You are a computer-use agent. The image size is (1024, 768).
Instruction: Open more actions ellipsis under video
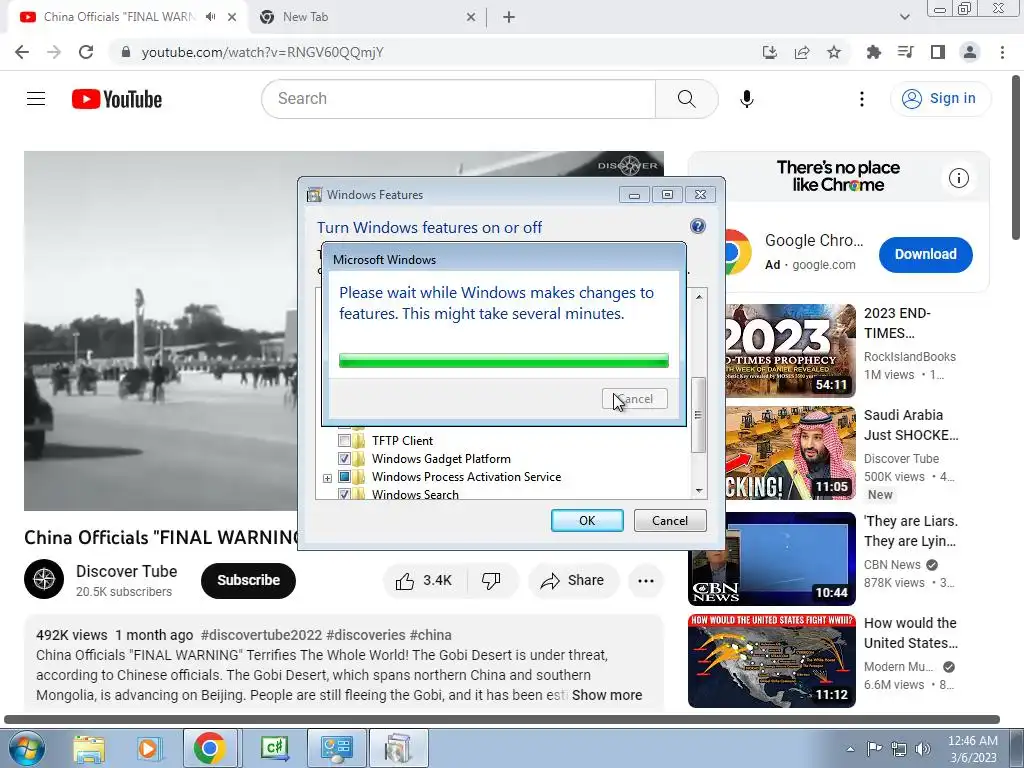(x=646, y=581)
